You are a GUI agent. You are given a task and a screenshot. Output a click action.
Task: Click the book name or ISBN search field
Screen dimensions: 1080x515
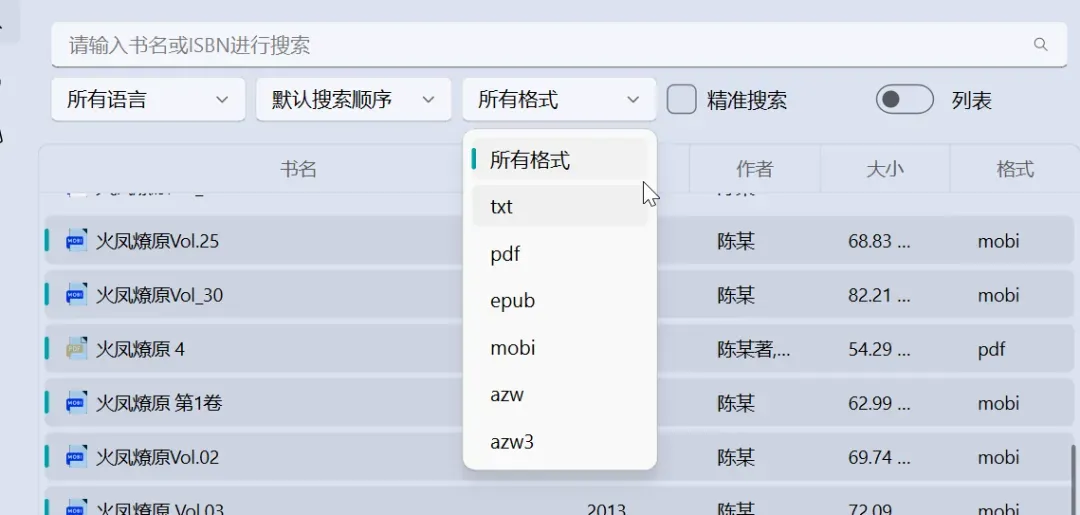(559, 45)
